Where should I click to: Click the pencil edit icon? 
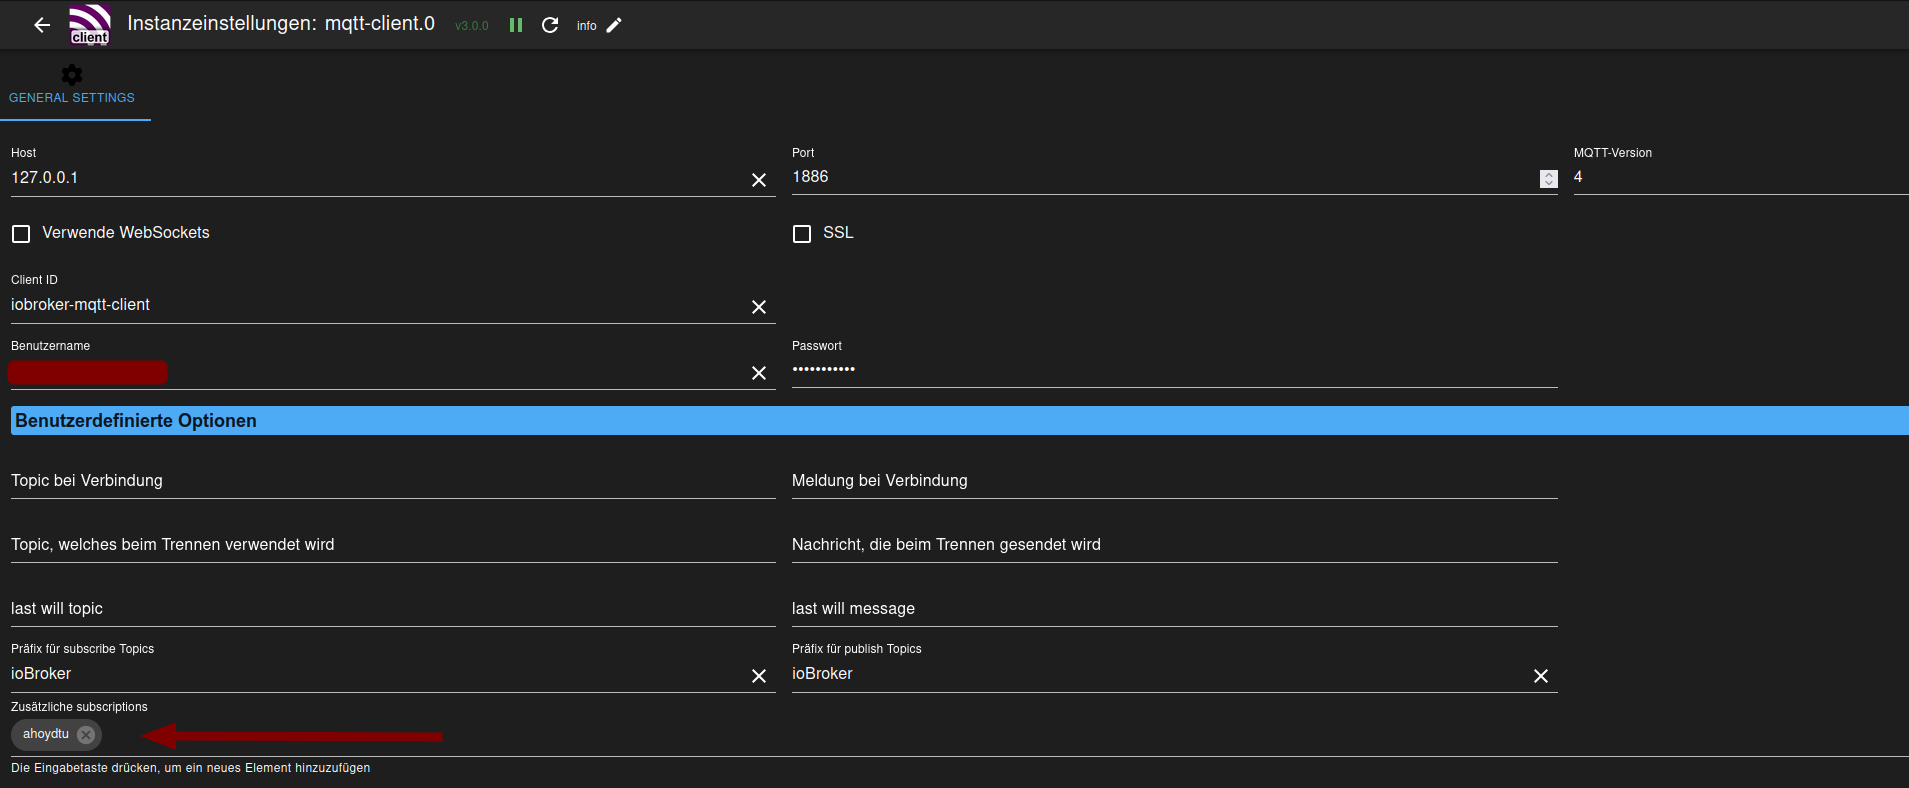coord(614,25)
